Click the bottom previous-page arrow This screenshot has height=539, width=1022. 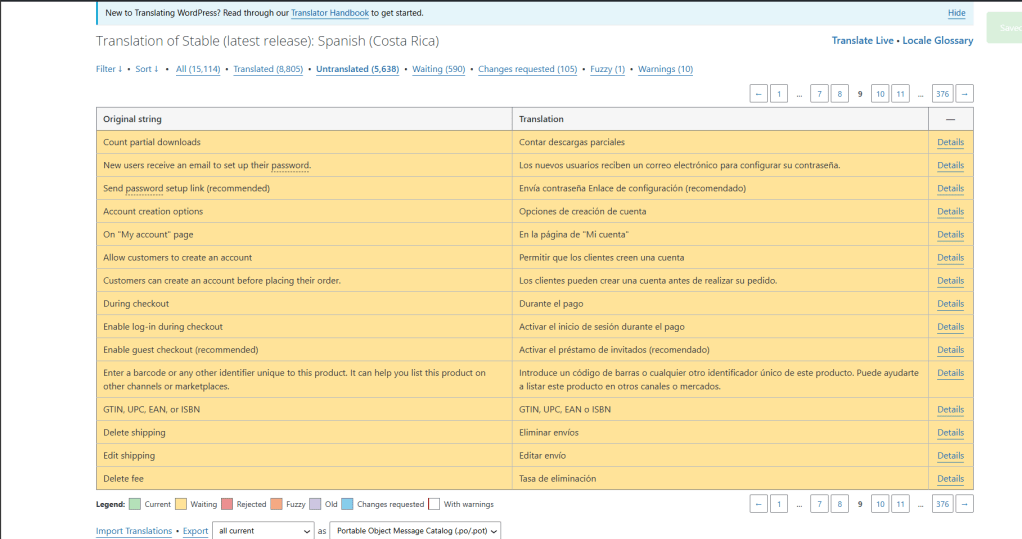click(x=758, y=504)
